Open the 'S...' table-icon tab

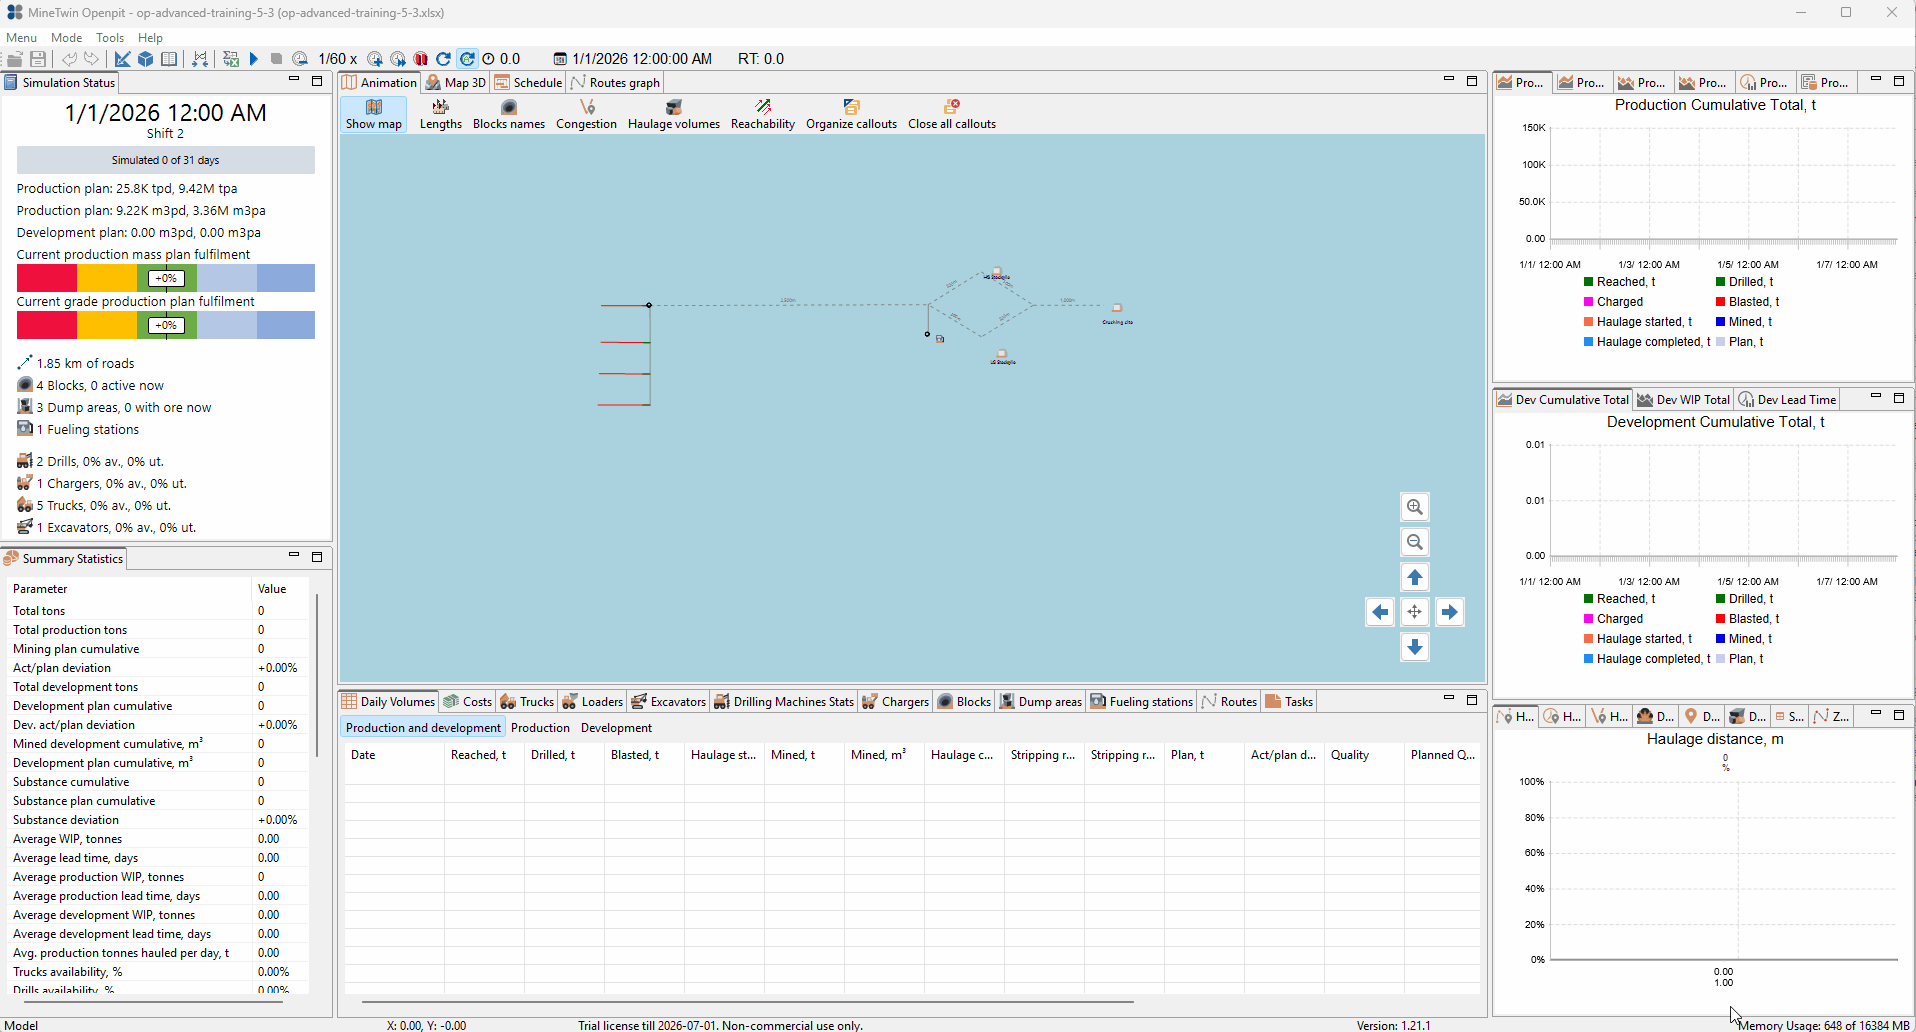pyautogui.click(x=1789, y=716)
